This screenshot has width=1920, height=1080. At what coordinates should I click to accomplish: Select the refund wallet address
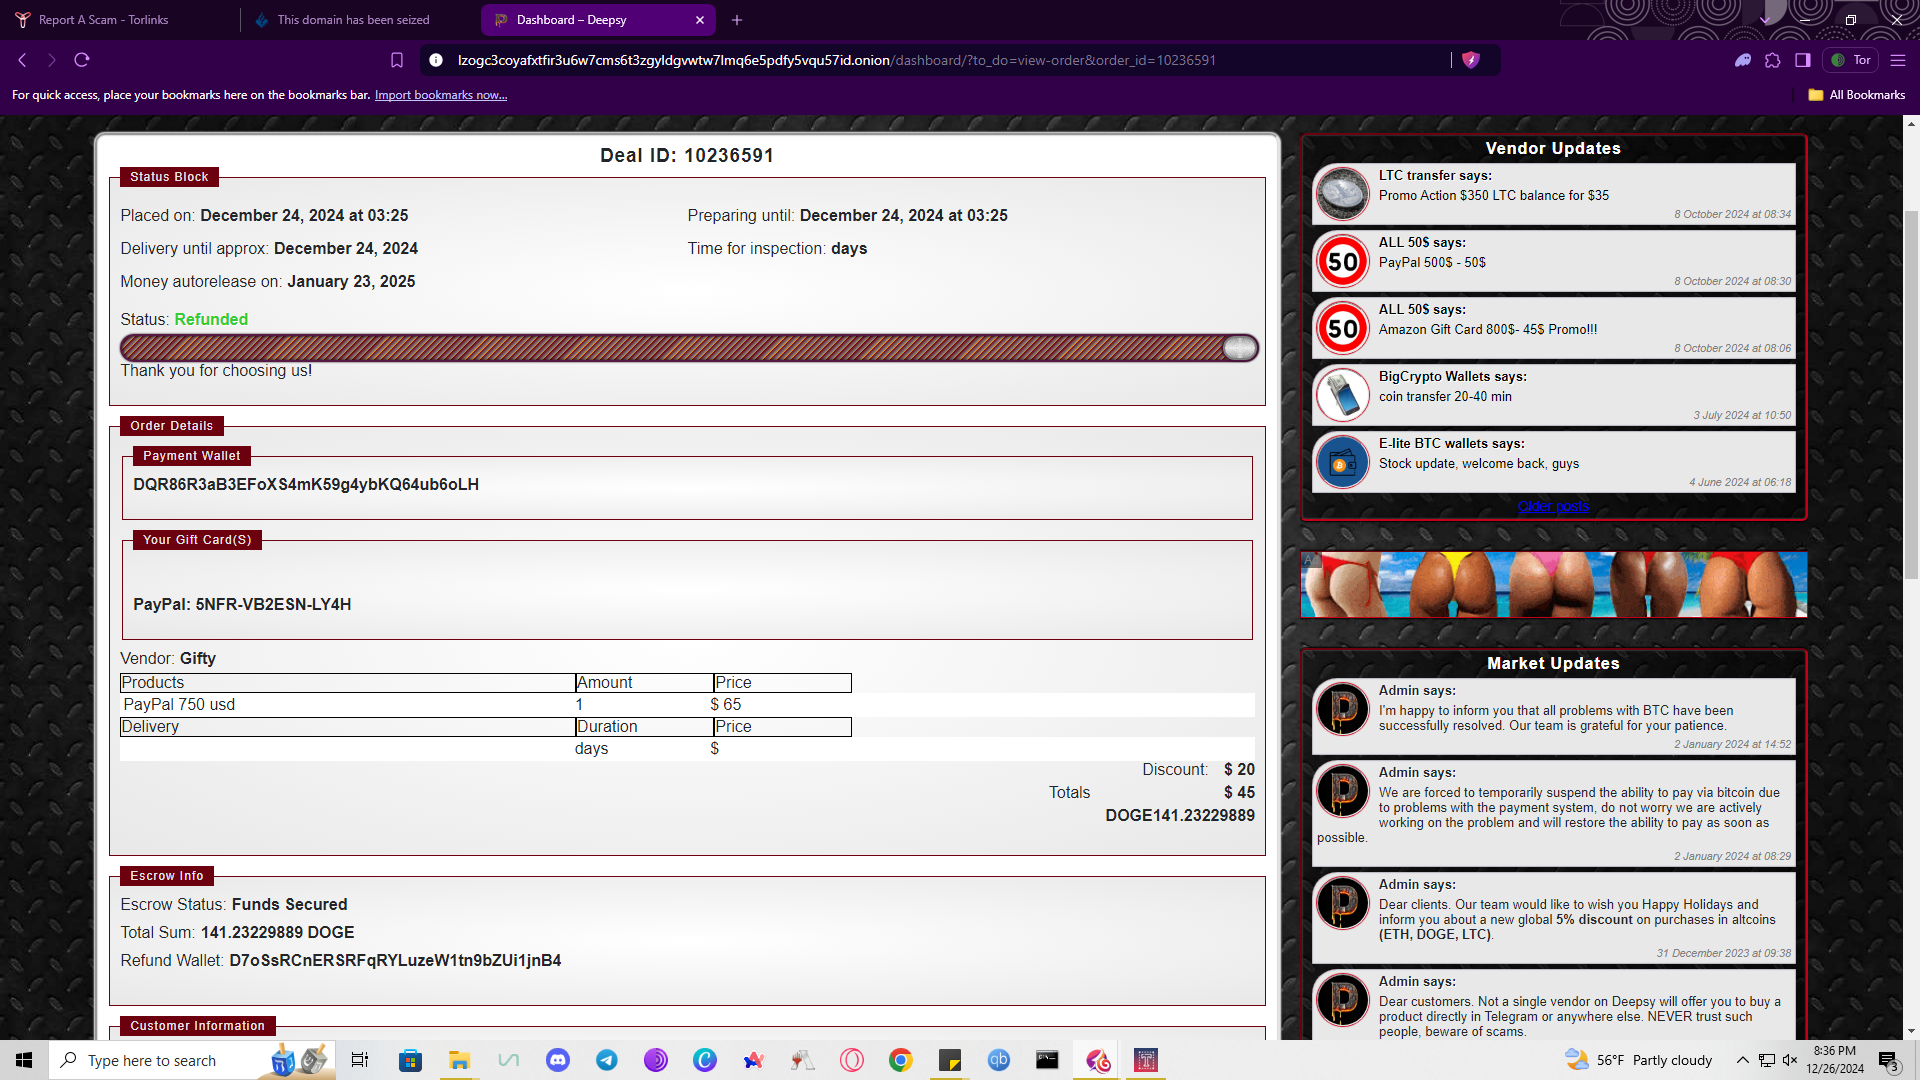click(x=395, y=961)
